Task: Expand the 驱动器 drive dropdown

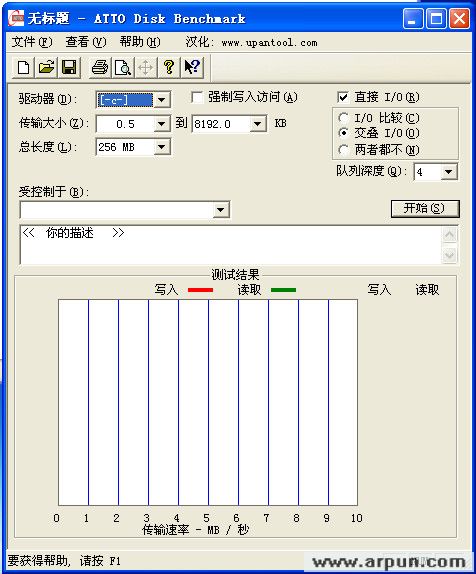Action: click(161, 100)
